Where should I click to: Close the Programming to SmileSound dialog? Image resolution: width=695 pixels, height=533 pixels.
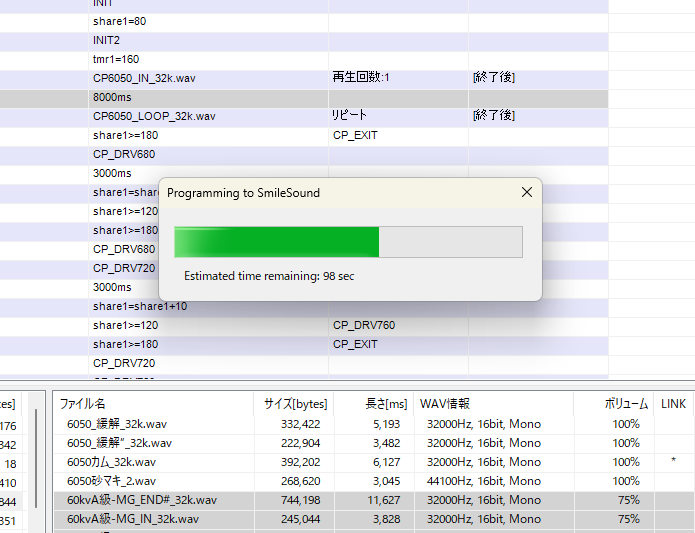point(526,192)
